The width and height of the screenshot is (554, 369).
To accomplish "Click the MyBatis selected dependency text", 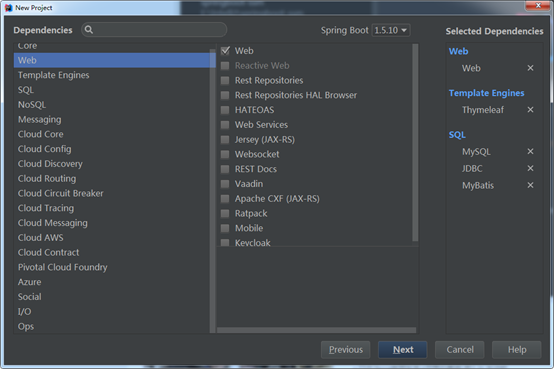I will click(478, 186).
